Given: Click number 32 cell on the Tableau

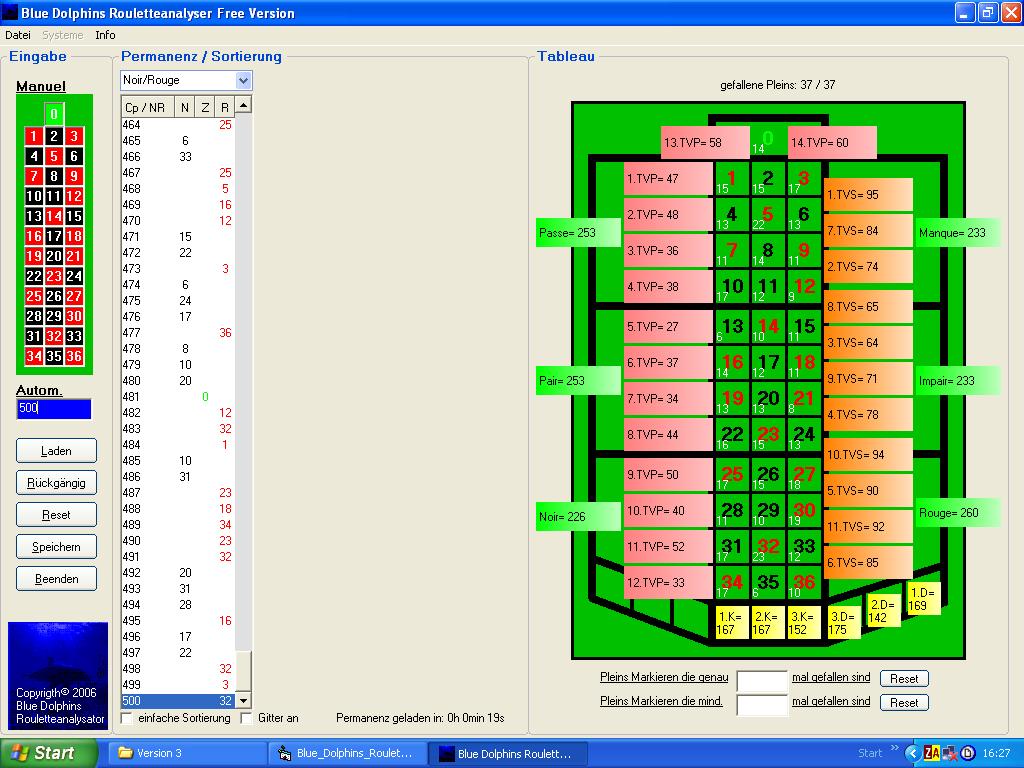Looking at the screenshot, I should [768, 546].
